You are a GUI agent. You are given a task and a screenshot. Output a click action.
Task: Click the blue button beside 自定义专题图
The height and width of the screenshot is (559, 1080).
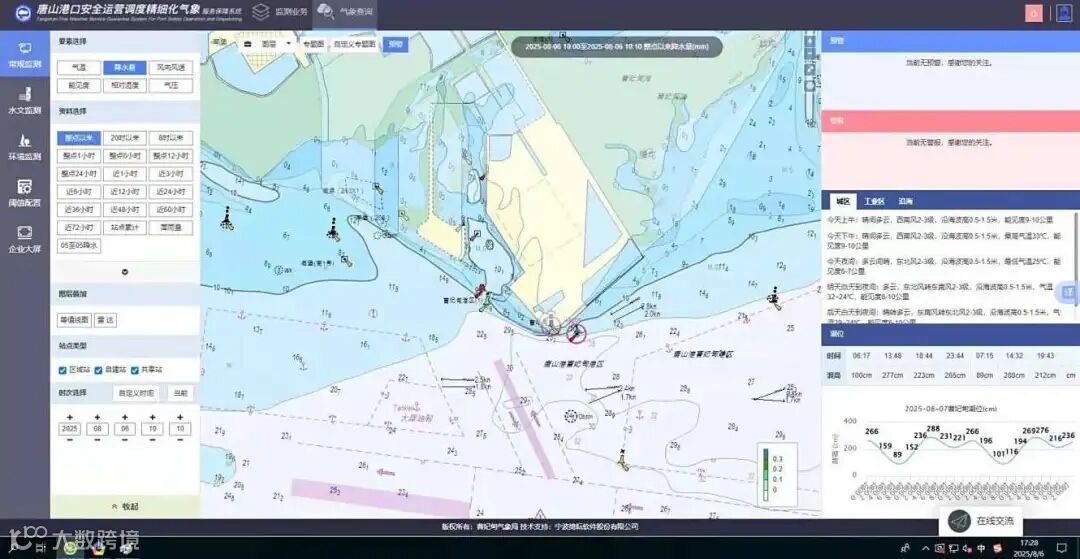click(395, 43)
